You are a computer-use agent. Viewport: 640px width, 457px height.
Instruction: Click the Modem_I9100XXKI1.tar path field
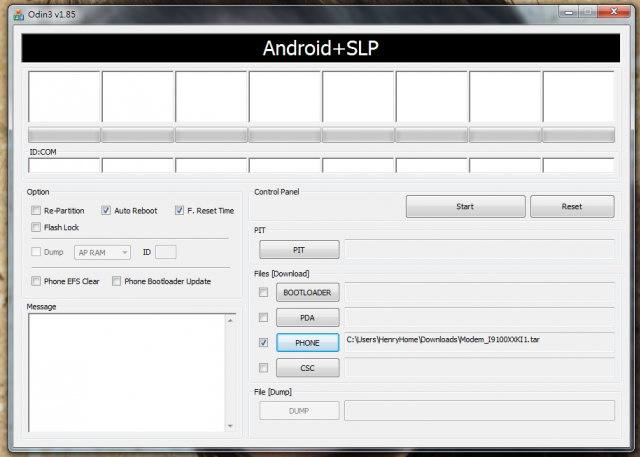[480, 342]
